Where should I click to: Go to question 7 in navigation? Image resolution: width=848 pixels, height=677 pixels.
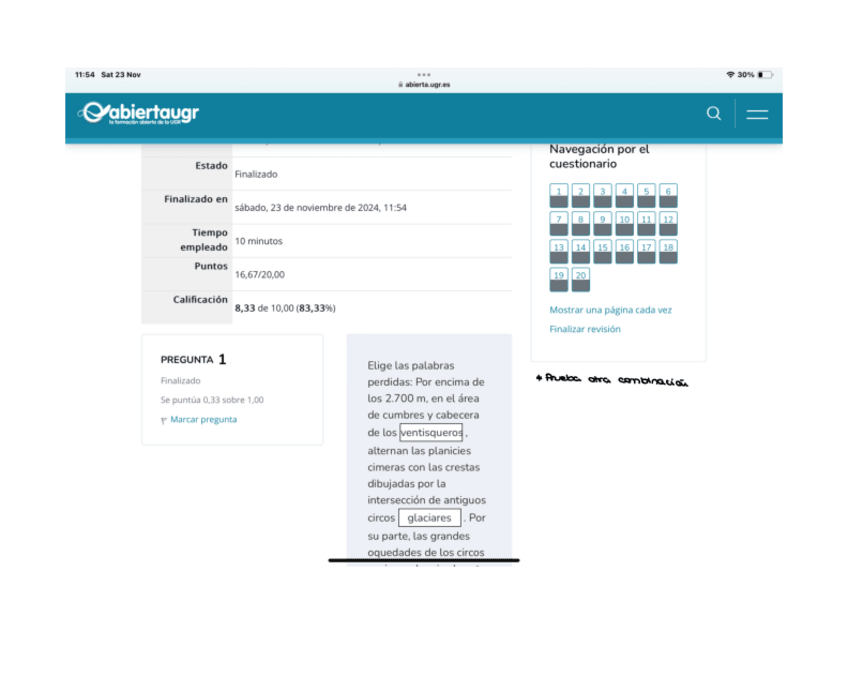pos(559,224)
